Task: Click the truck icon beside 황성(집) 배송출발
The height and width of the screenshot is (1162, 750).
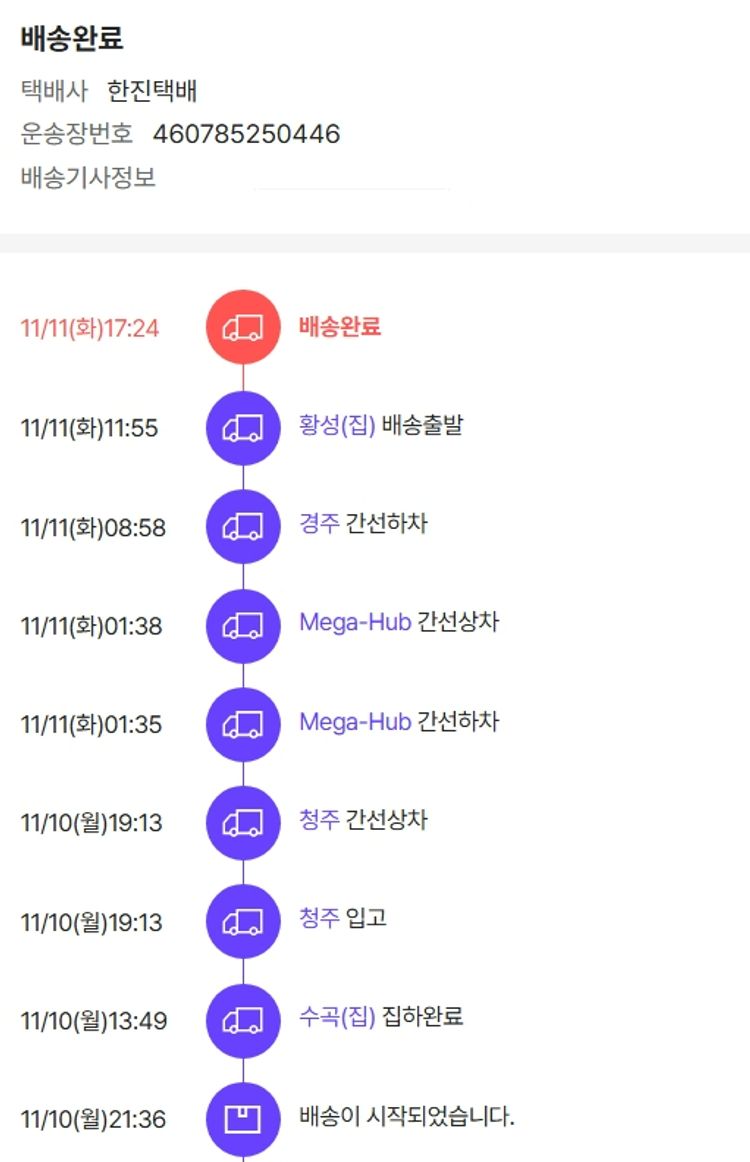Action: point(243,428)
